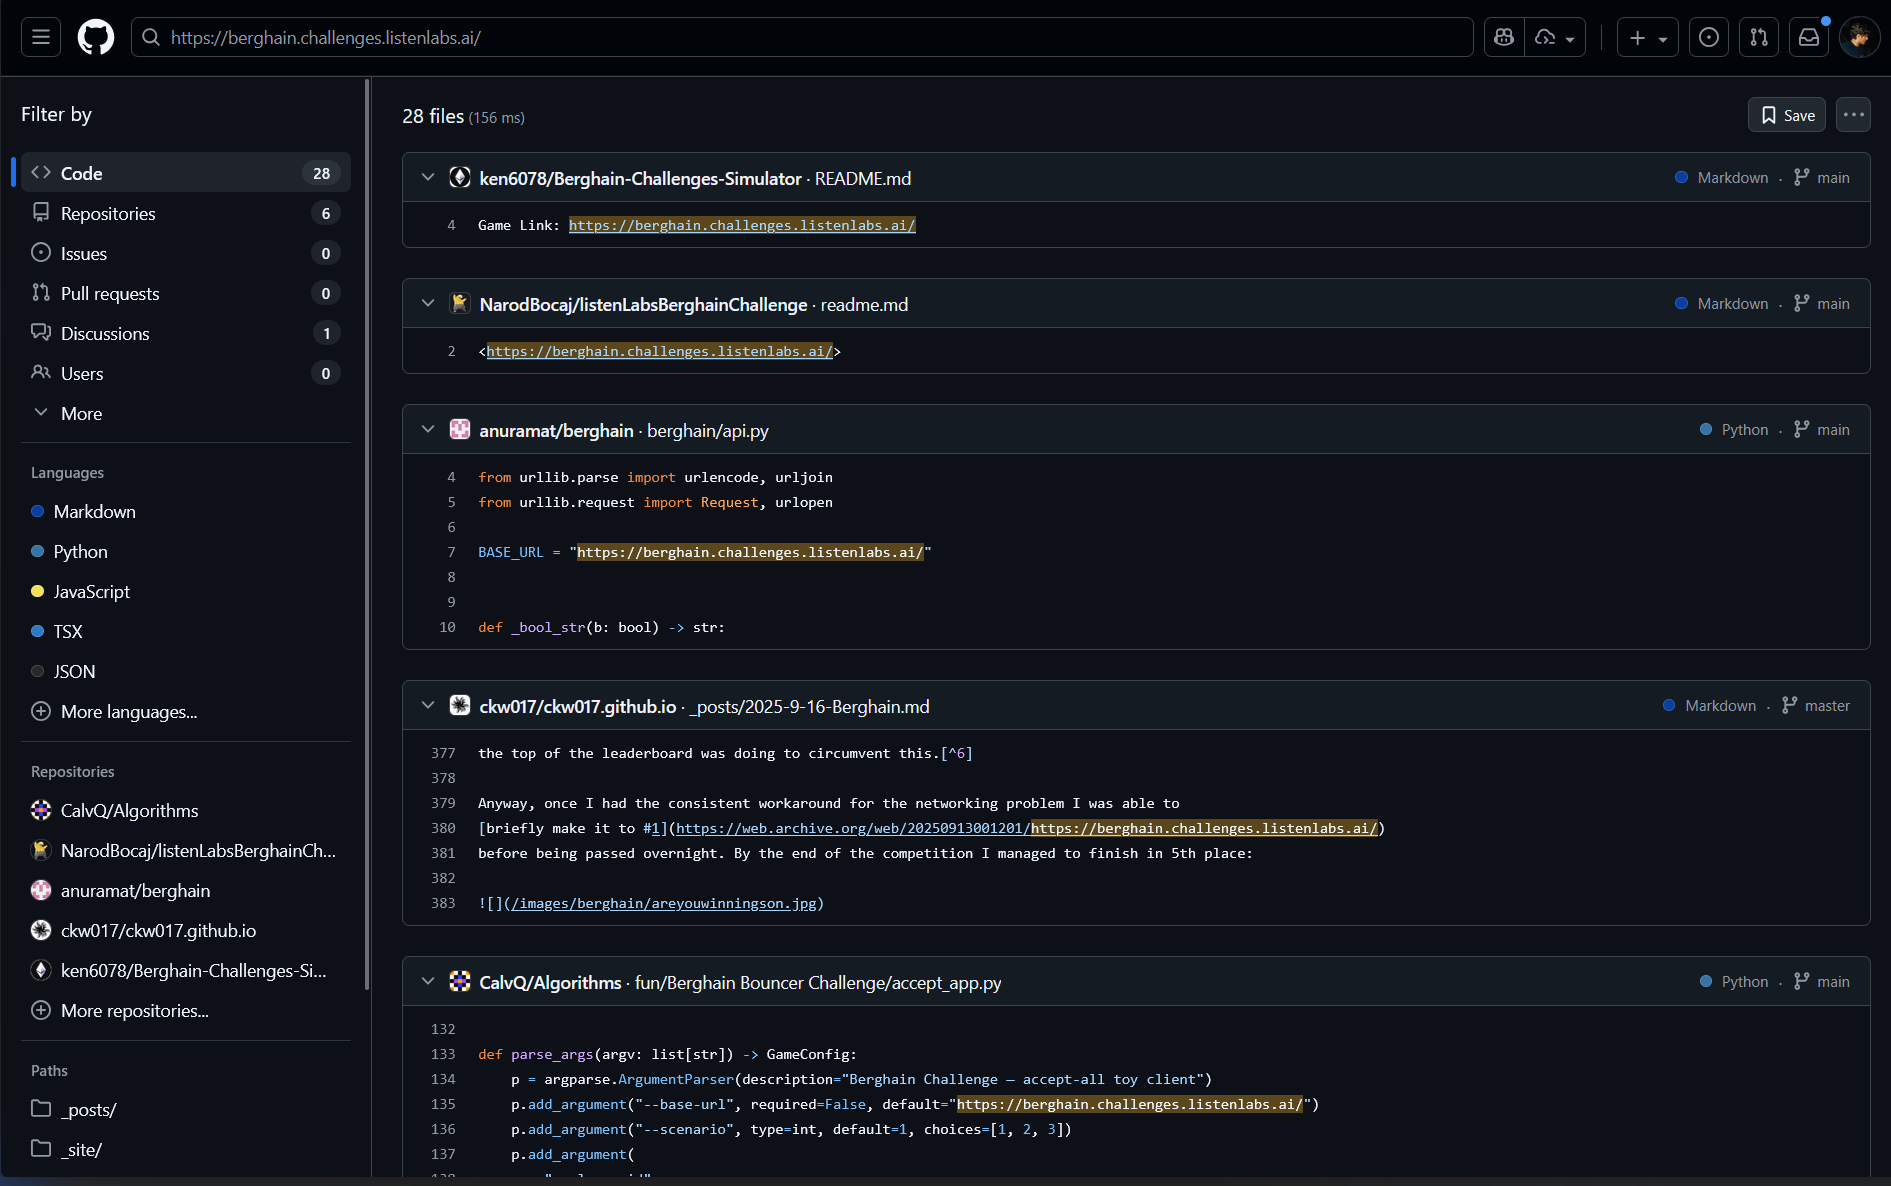1891x1186 pixels.
Task: Focus the search bar with berghain URL
Action: pos(802,37)
